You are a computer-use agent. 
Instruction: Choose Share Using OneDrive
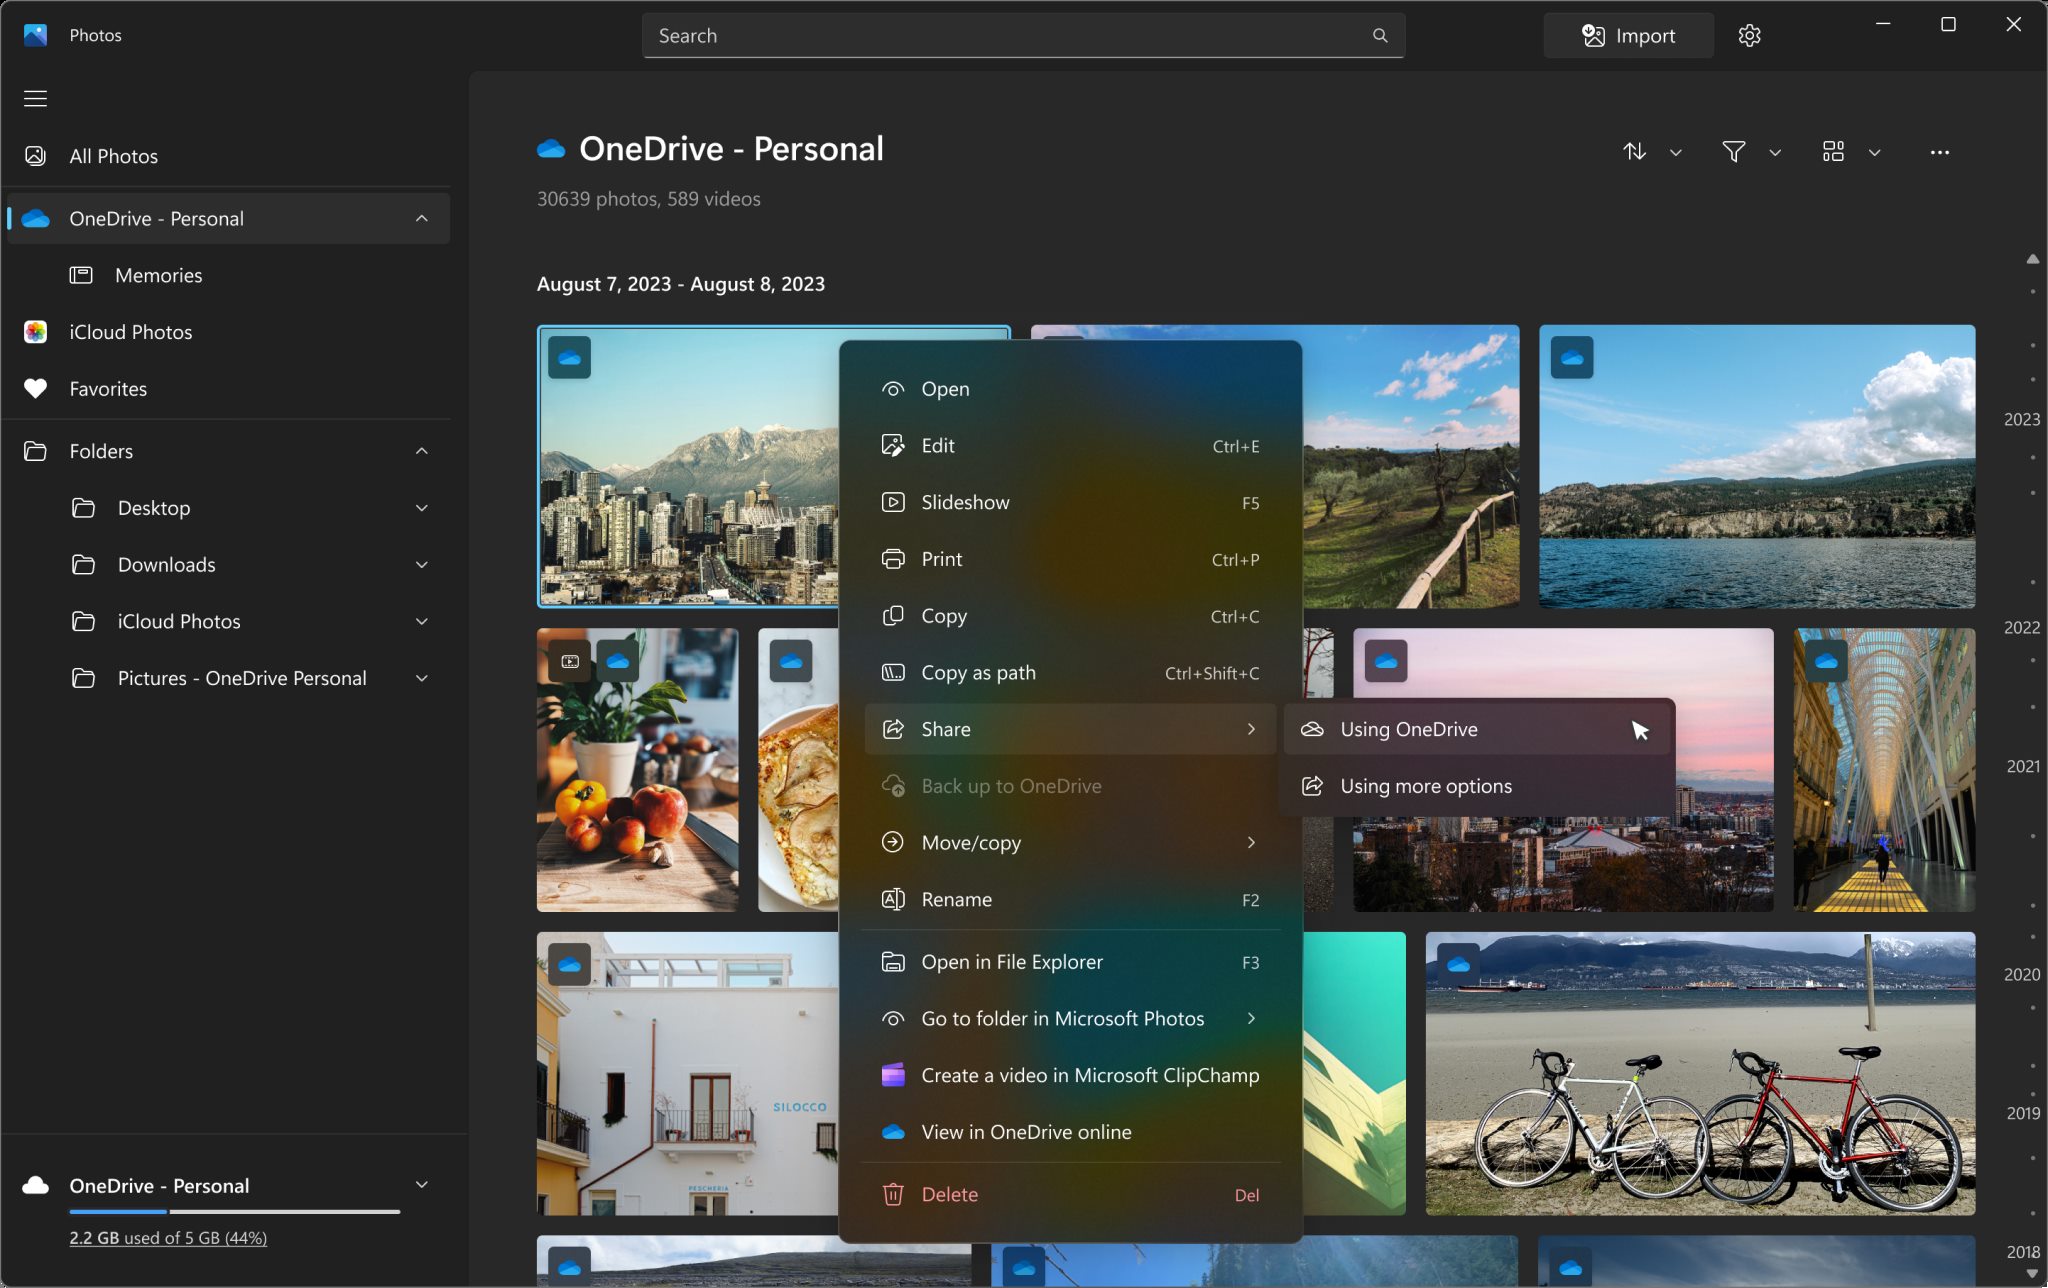pos(1409,729)
